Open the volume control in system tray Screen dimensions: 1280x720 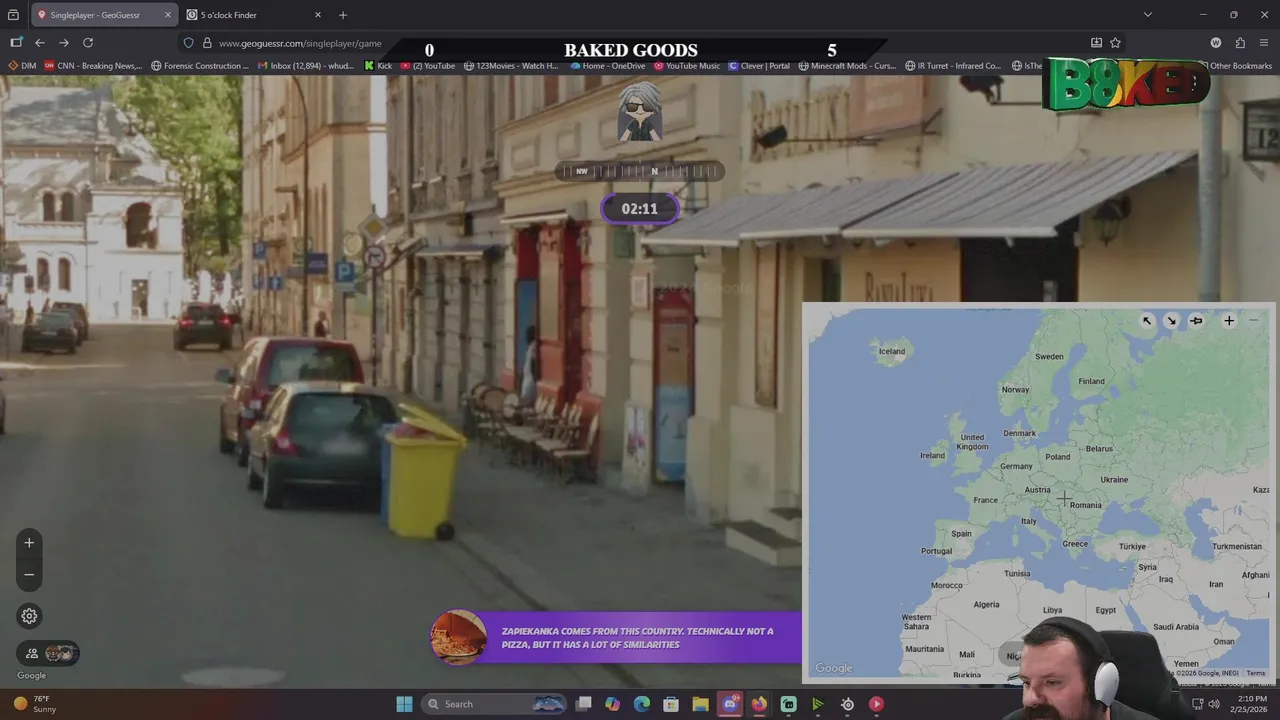[x=1215, y=704]
